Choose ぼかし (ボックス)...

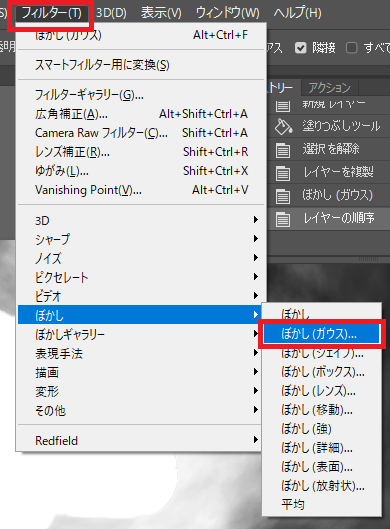(321, 372)
